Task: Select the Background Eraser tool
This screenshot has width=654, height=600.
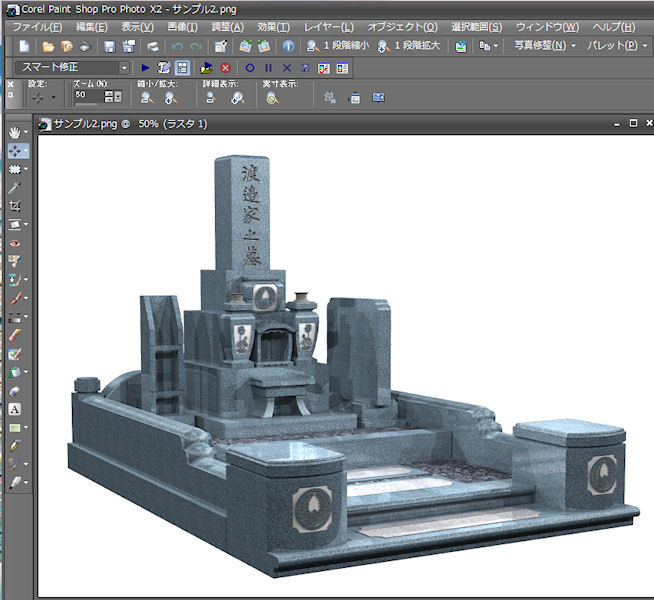Action: coord(15,354)
